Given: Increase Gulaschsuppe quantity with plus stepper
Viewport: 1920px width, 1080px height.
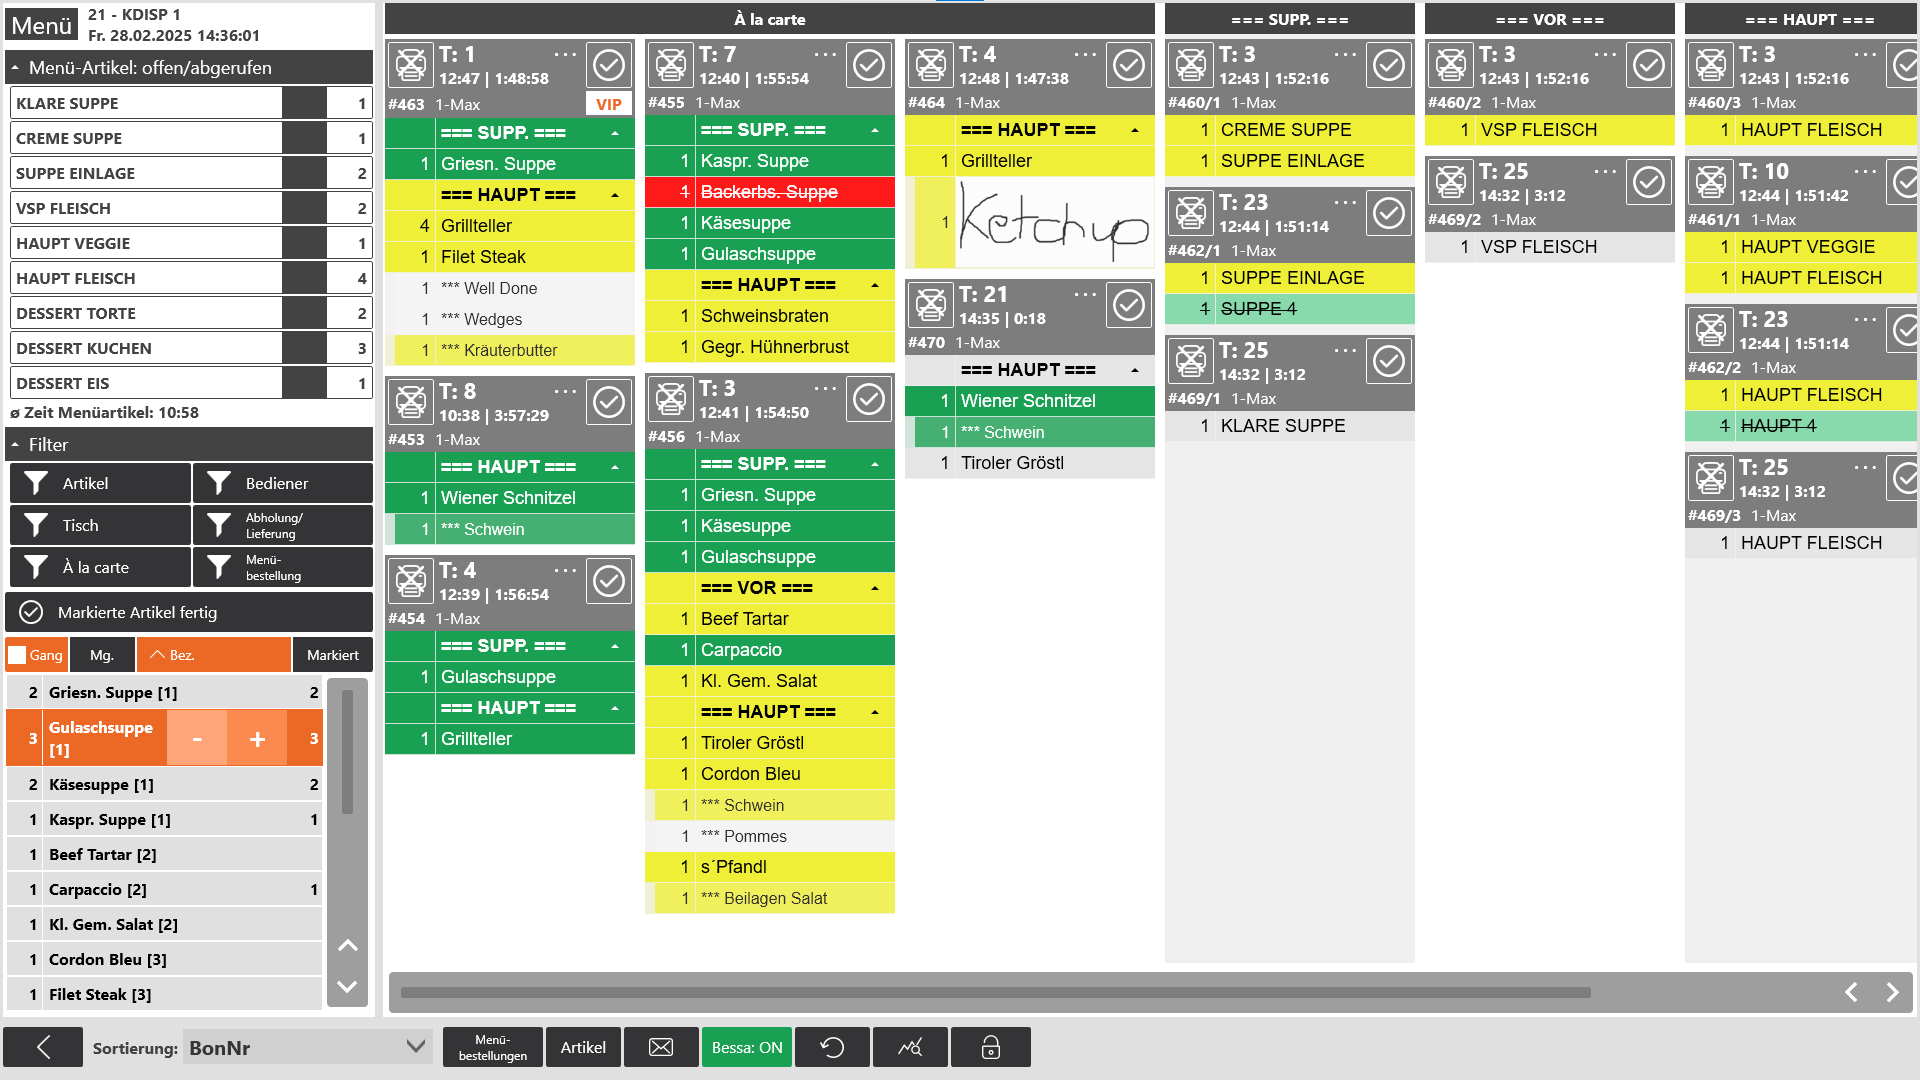Looking at the screenshot, I should (257, 738).
